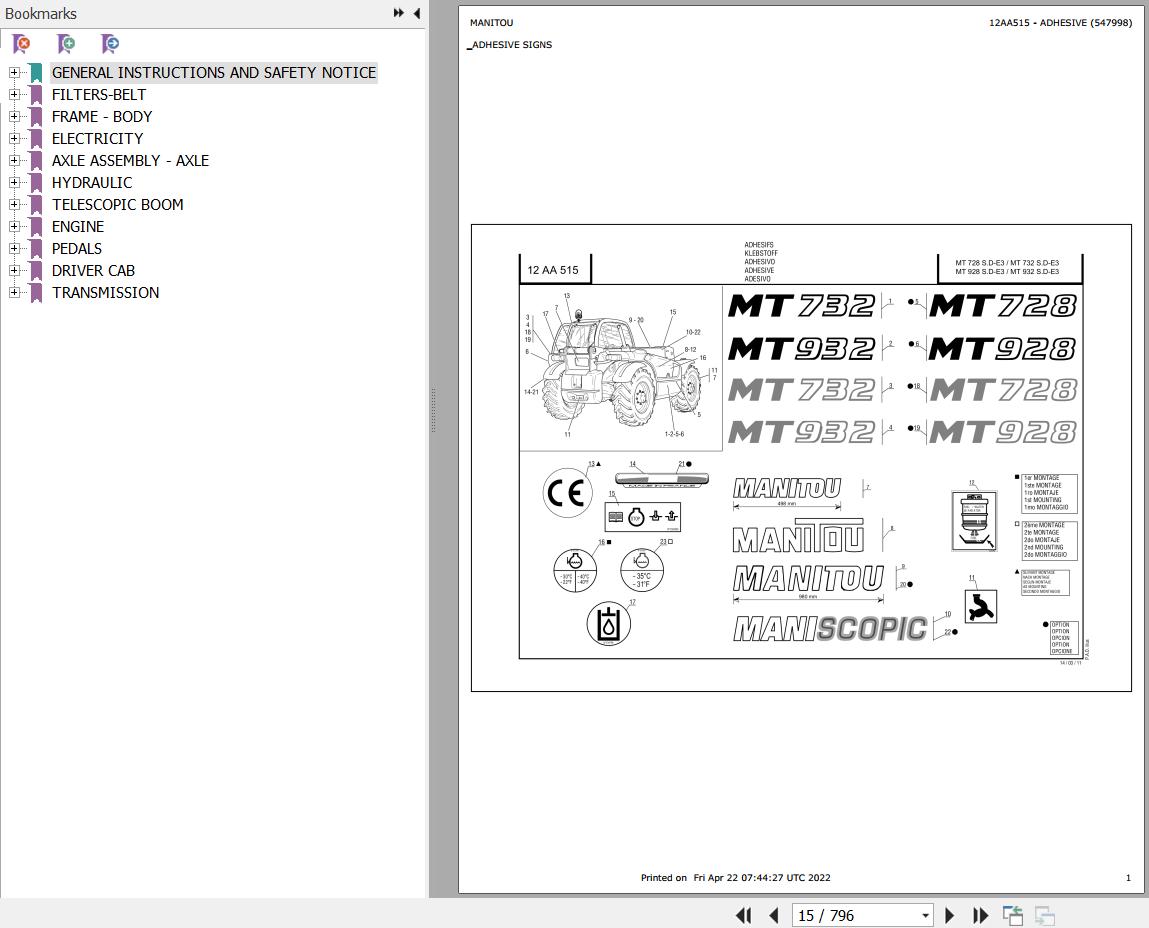Expand the ENGINE bookmark node
This screenshot has width=1149, height=928.
14,227
